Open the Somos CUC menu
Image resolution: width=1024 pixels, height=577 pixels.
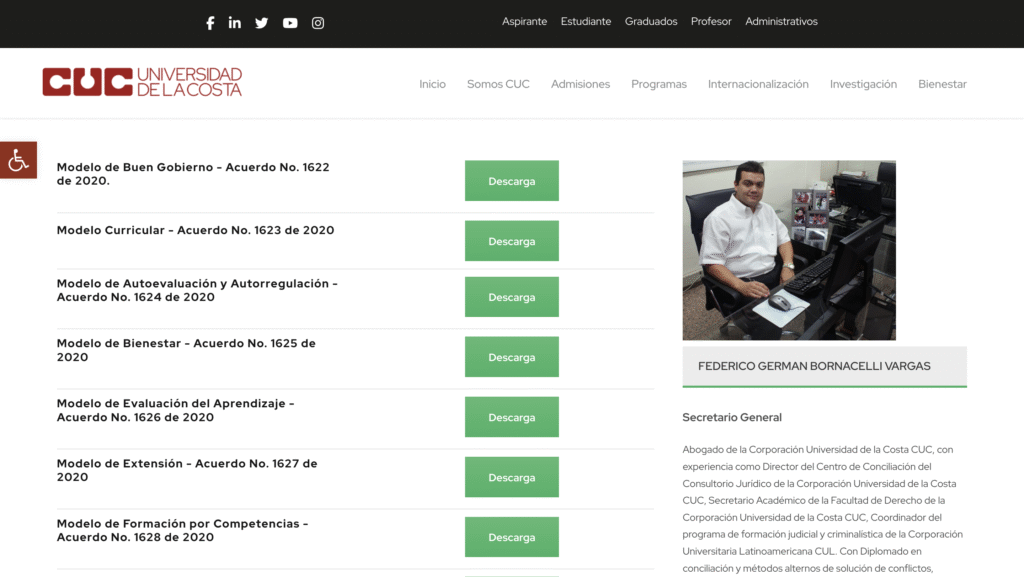point(498,84)
